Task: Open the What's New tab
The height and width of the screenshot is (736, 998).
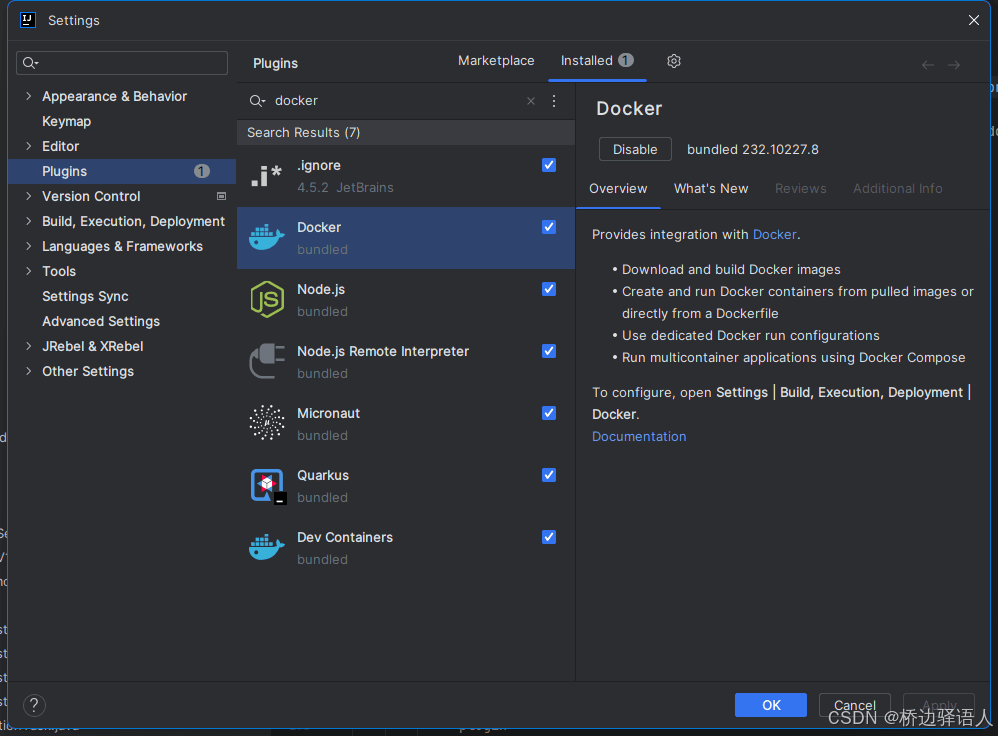Action: click(x=711, y=188)
